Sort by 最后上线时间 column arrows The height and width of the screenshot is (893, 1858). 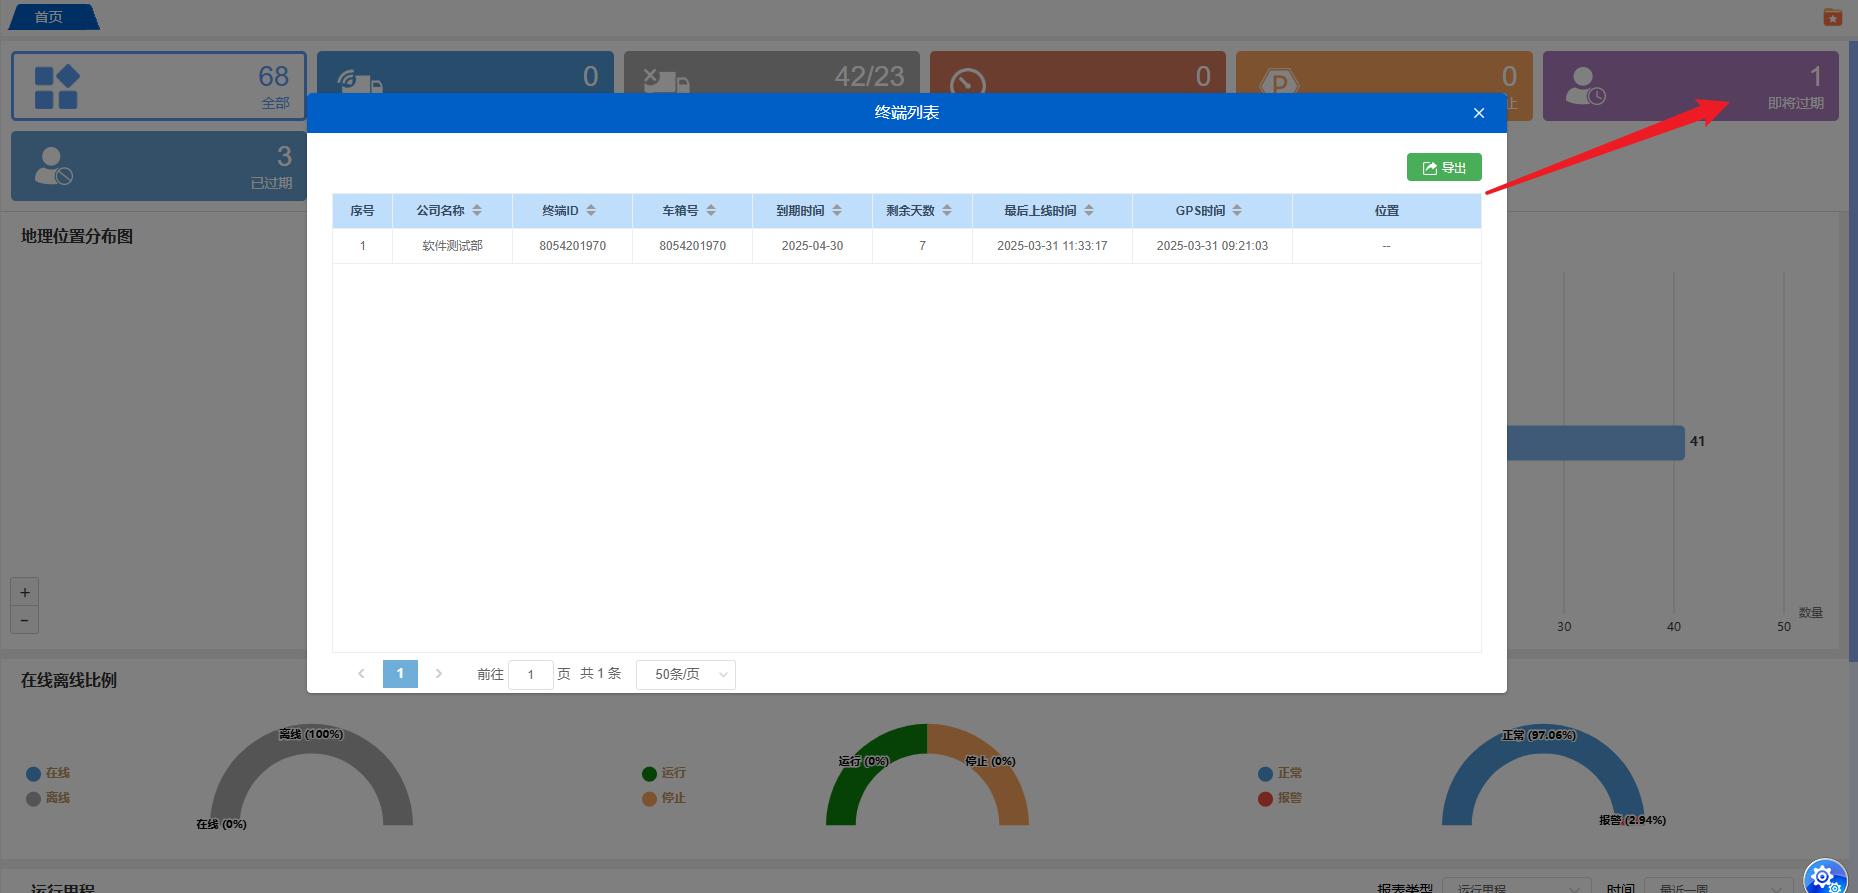(1089, 211)
